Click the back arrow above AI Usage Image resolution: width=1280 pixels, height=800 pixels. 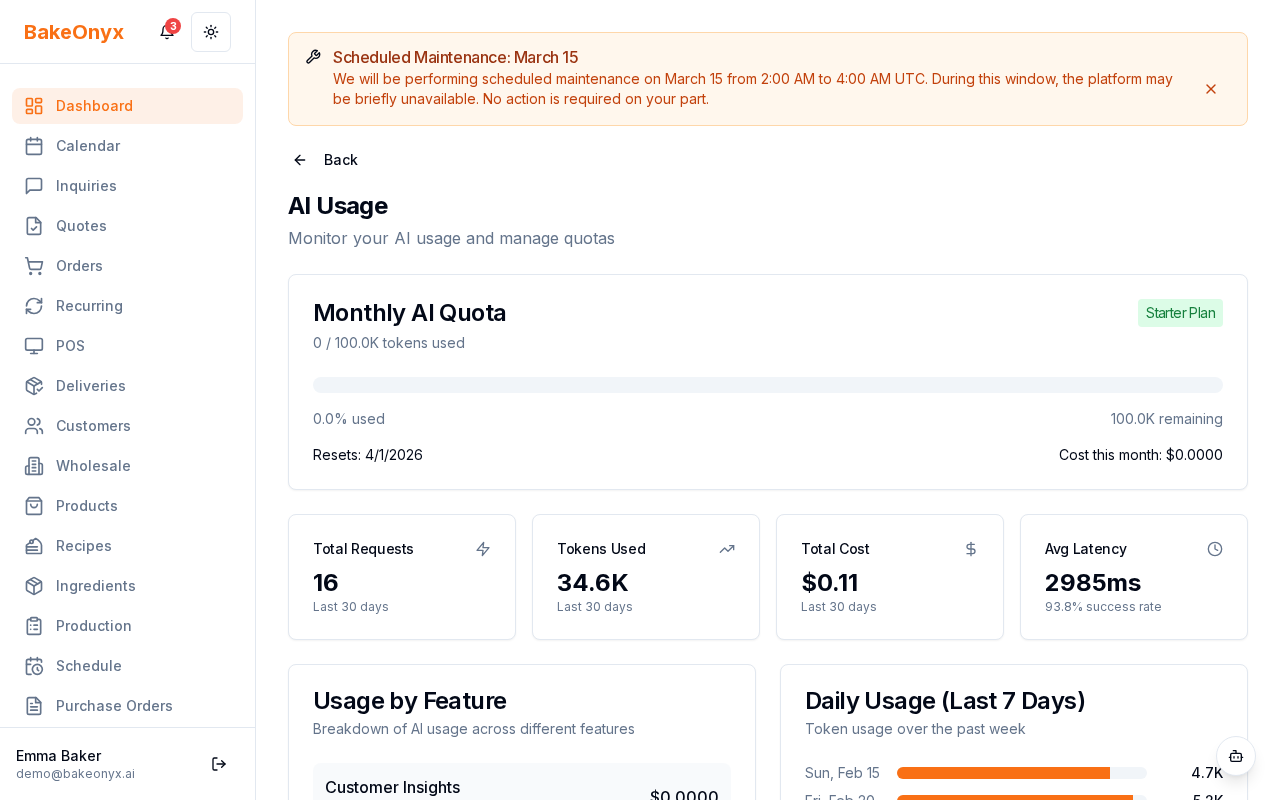click(299, 160)
